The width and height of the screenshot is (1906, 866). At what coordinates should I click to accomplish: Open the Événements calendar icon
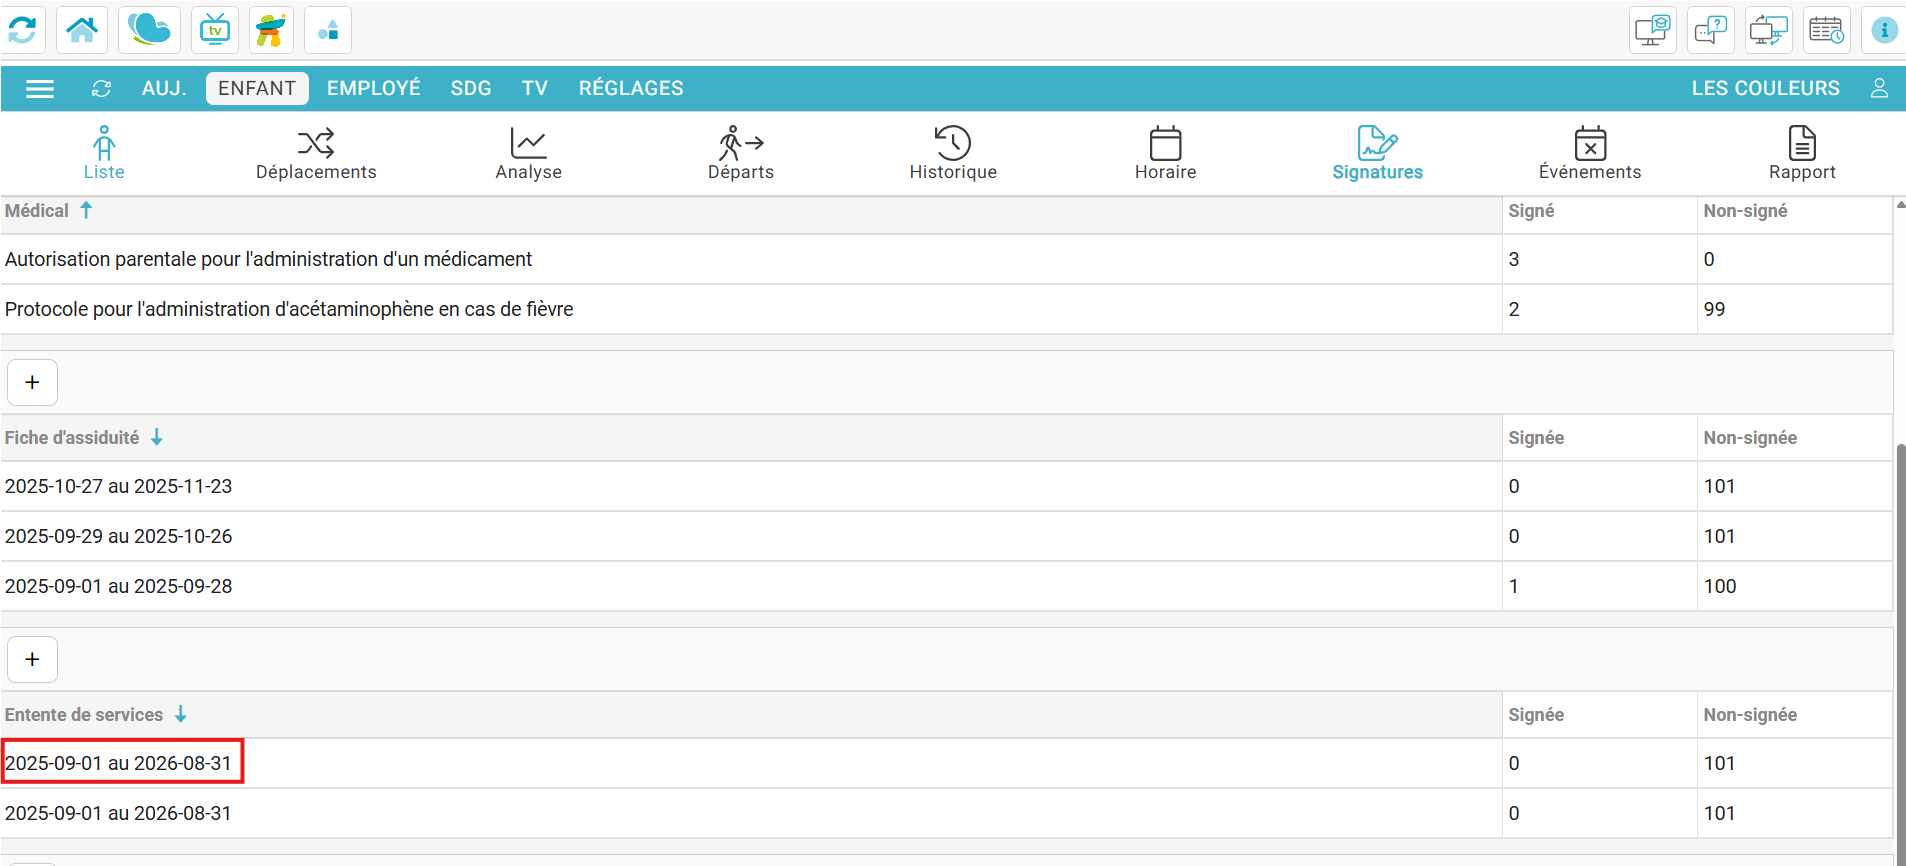click(x=1590, y=144)
